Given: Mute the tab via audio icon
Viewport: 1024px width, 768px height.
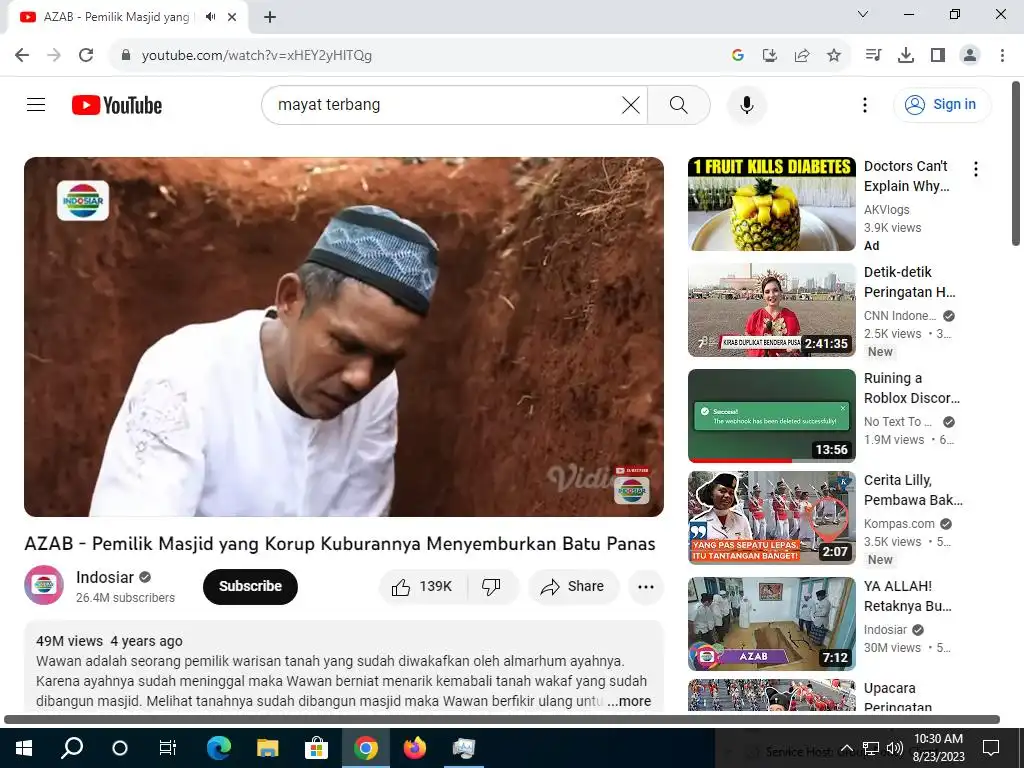Looking at the screenshot, I should click(210, 17).
